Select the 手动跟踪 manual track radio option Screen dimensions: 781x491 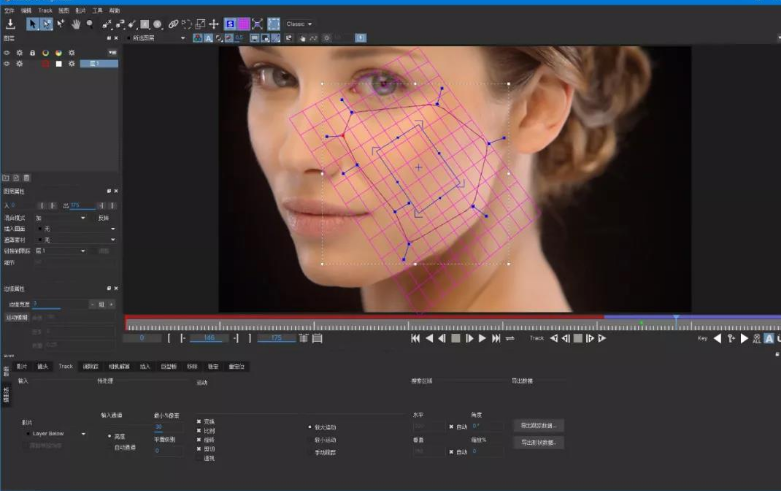click(322, 452)
